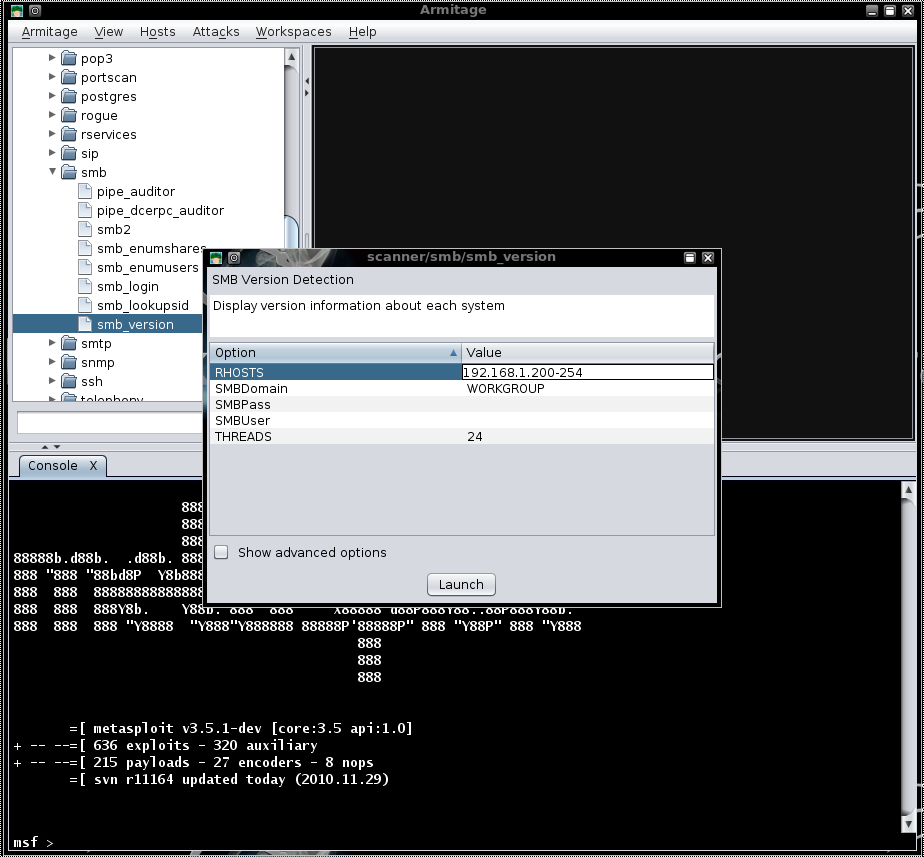The width and height of the screenshot is (924, 857).
Task: Expand the portscan tree node
Action: click(x=52, y=77)
